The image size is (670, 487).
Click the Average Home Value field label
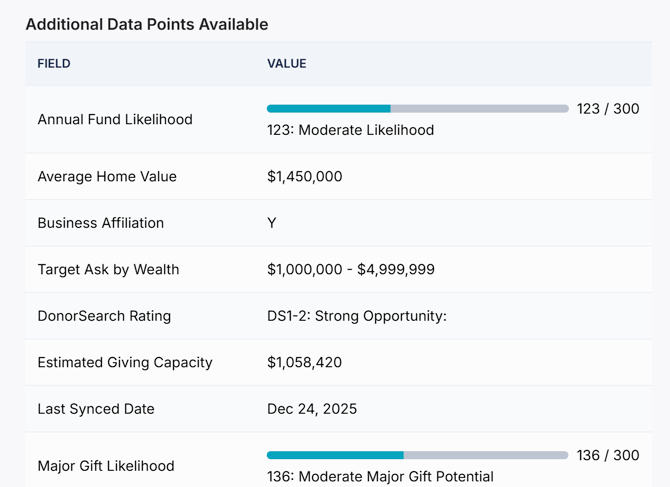[x=107, y=177]
